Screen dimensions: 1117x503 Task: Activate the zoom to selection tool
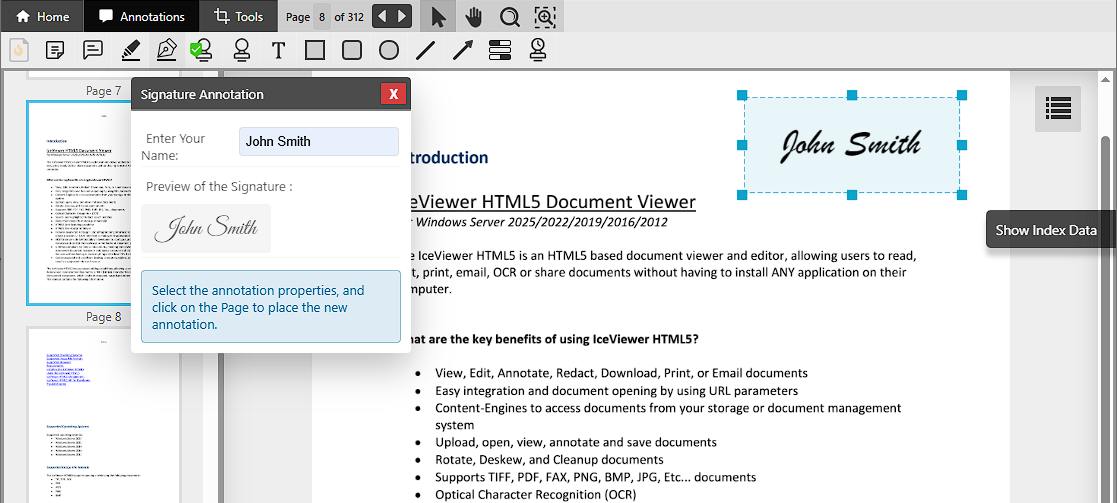(x=545, y=16)
